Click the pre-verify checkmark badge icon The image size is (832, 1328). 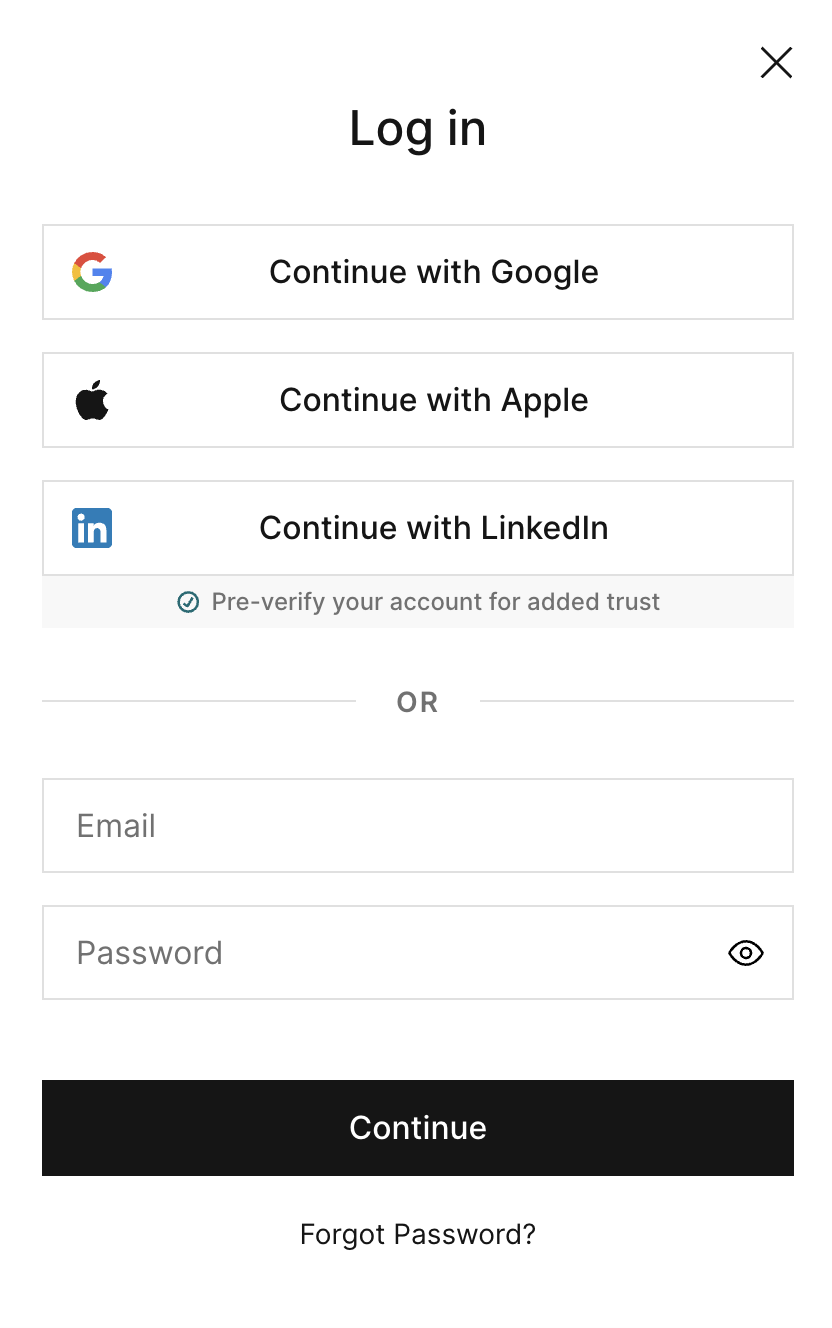tap(188, 601)
